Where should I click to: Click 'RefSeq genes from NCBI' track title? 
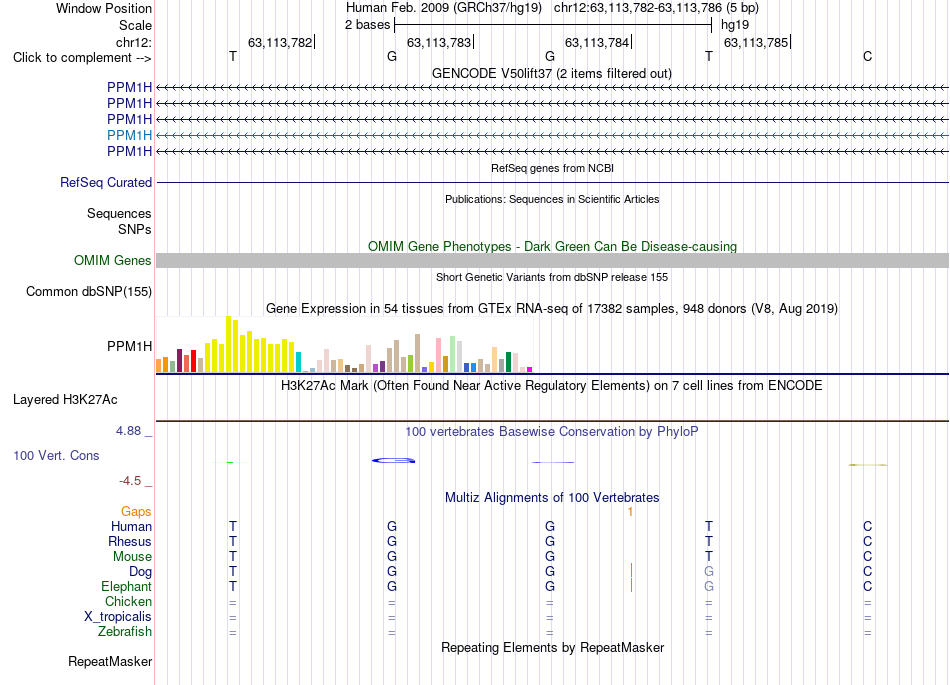coord(552,168)
